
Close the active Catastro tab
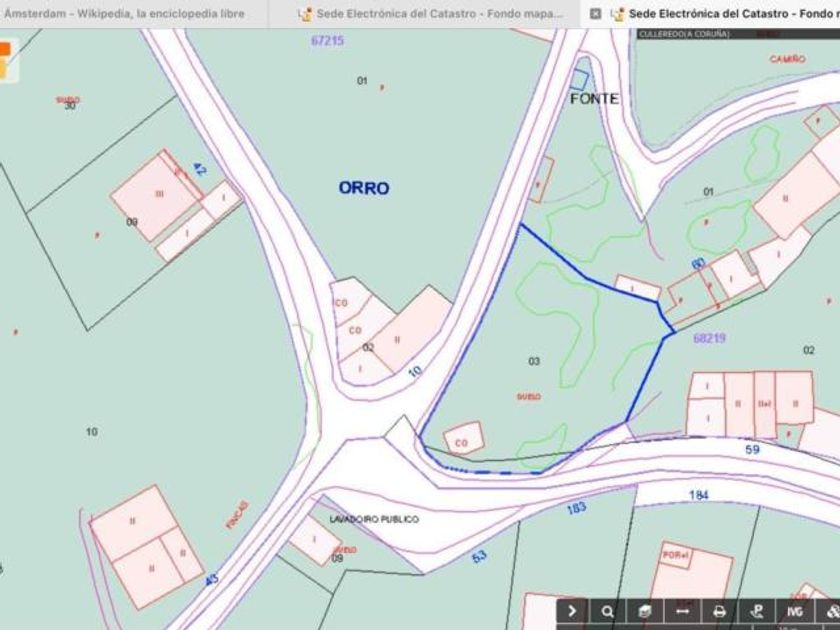(595, 13)
